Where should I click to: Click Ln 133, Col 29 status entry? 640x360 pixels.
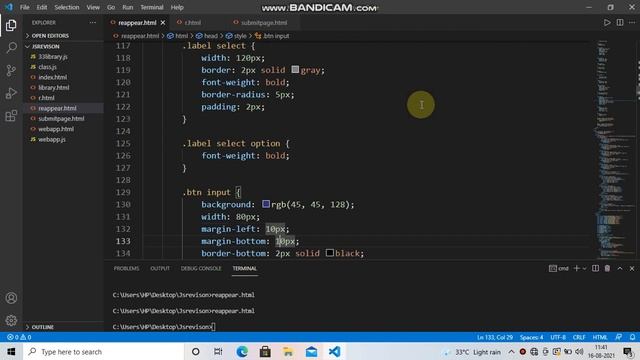pyautogui.click(x=495, y=337)
